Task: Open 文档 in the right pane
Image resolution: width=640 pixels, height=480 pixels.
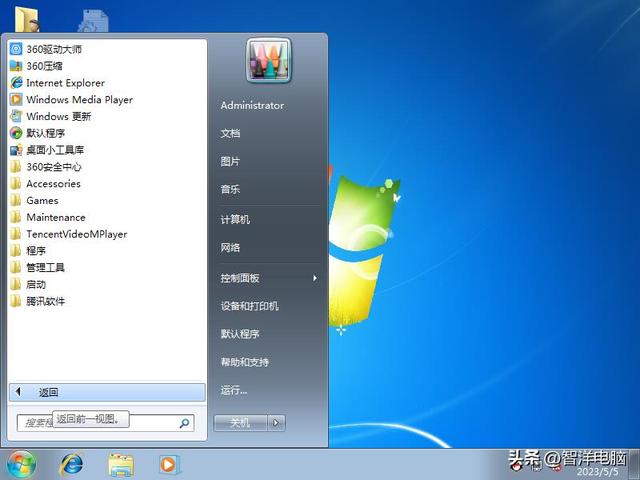Action: tap(230, 133)
